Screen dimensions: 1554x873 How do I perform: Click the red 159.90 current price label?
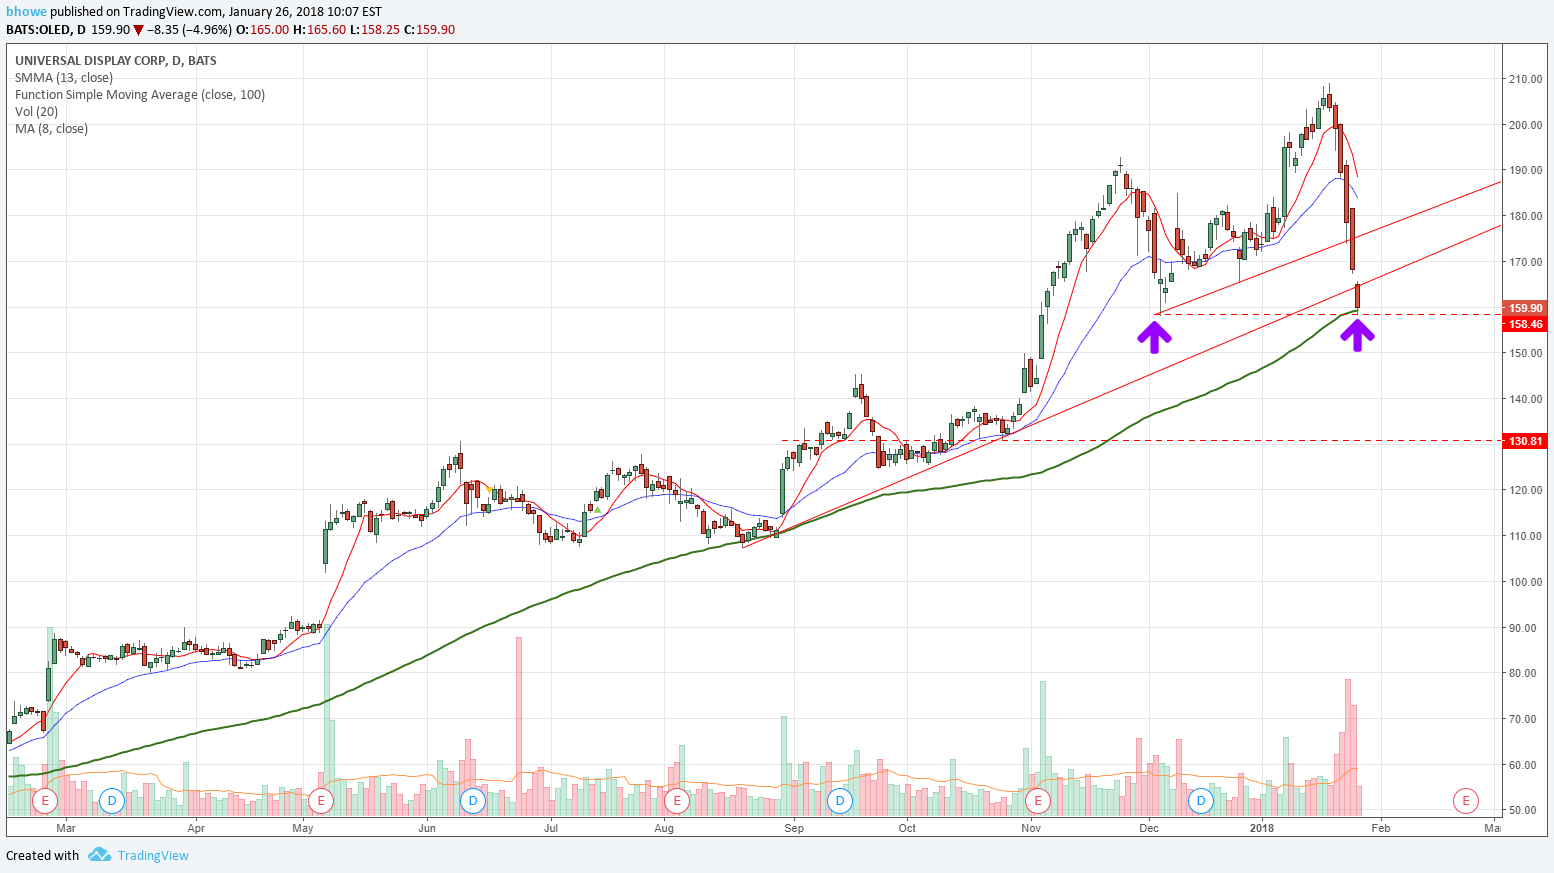(x=1525, y=308)
